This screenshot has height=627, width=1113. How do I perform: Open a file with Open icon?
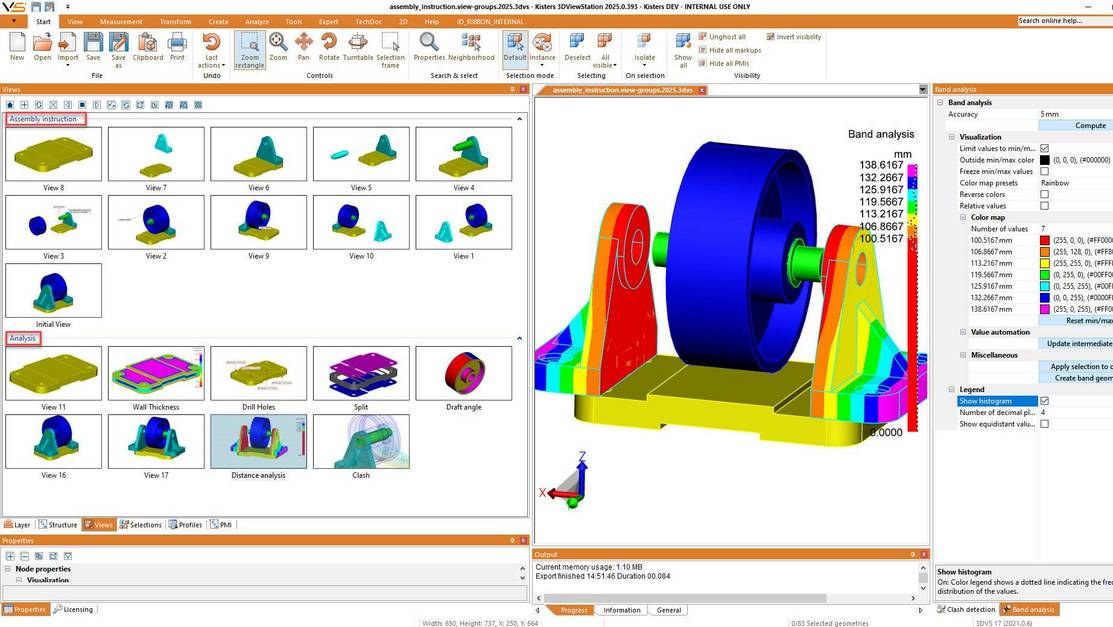click(x=43, y=47)
